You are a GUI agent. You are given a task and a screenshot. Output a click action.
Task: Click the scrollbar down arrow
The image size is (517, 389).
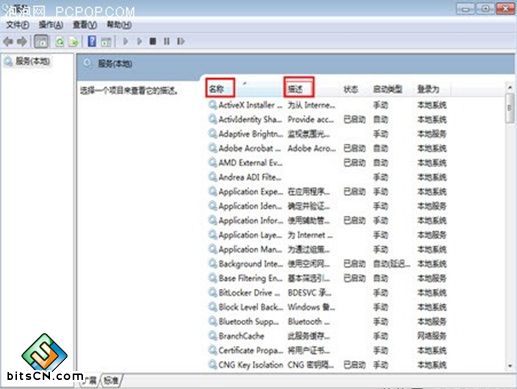[510, 366]
